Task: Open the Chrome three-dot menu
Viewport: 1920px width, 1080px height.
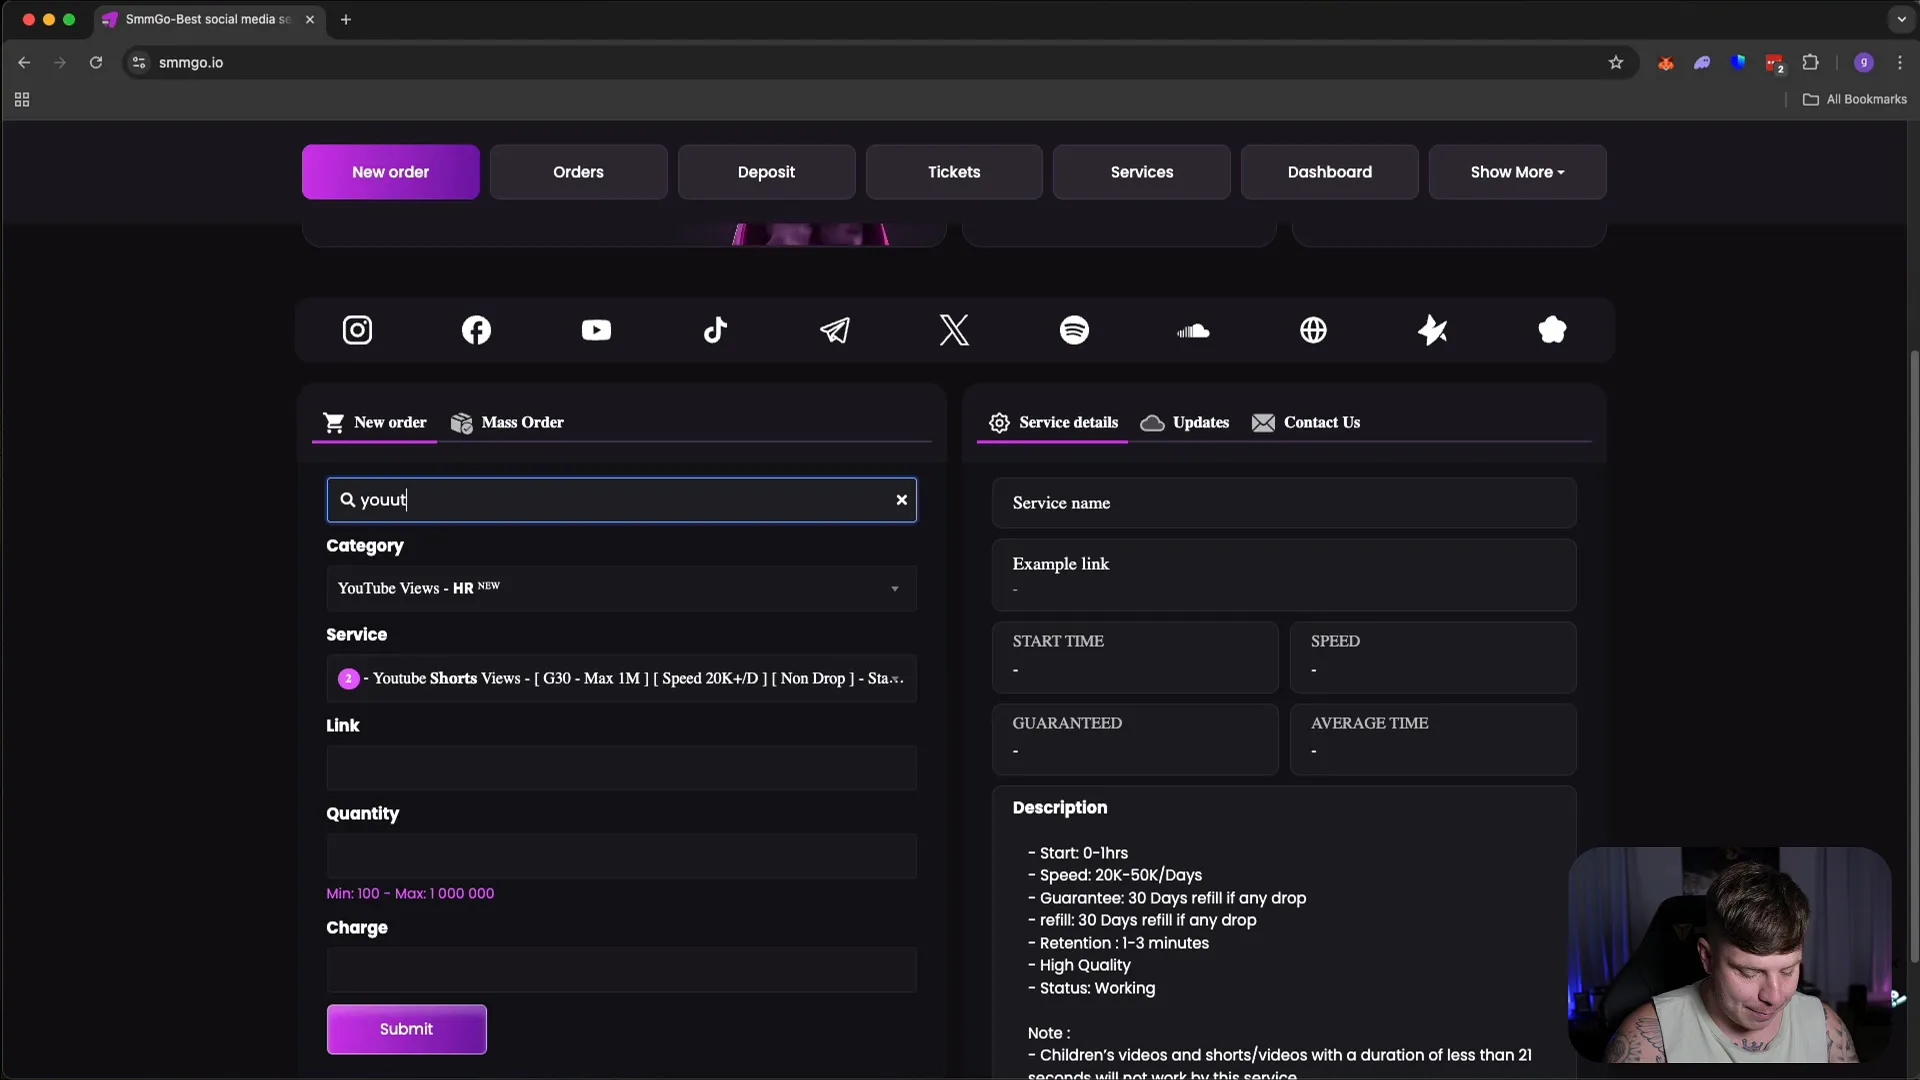Action: [x=1900, y=62]
